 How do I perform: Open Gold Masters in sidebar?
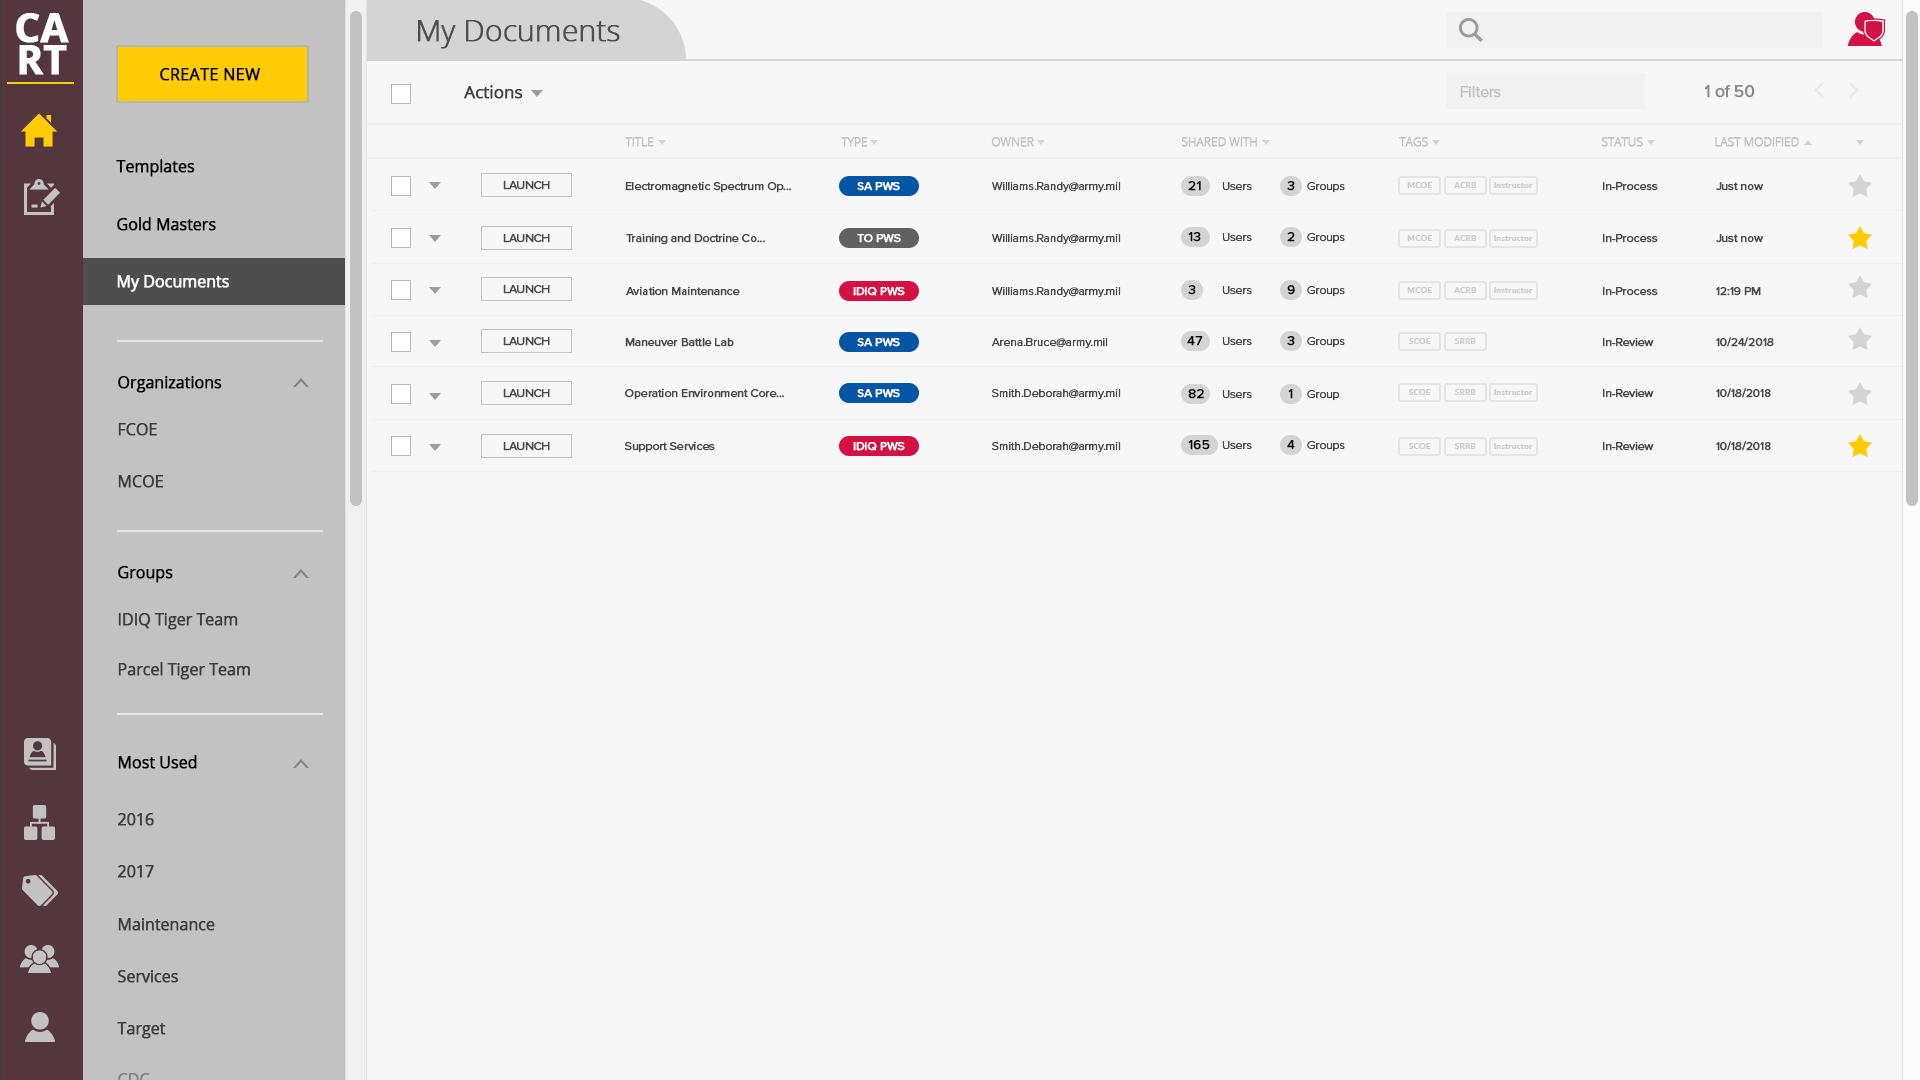(166, 224)
